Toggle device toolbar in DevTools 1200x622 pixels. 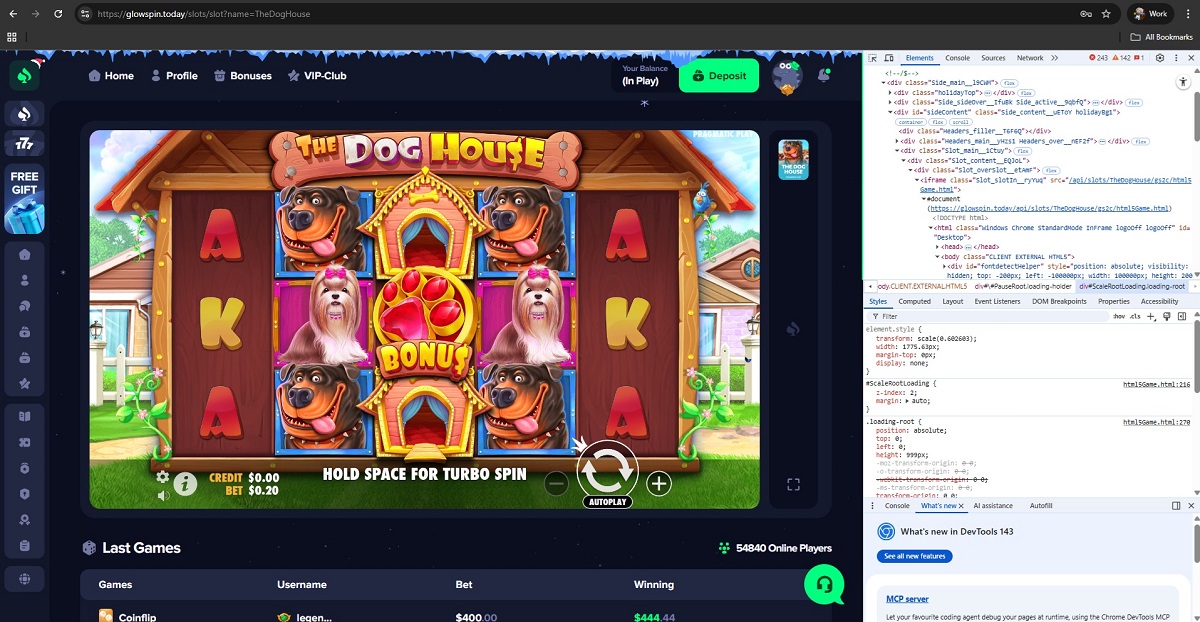(x=888, y=58)
